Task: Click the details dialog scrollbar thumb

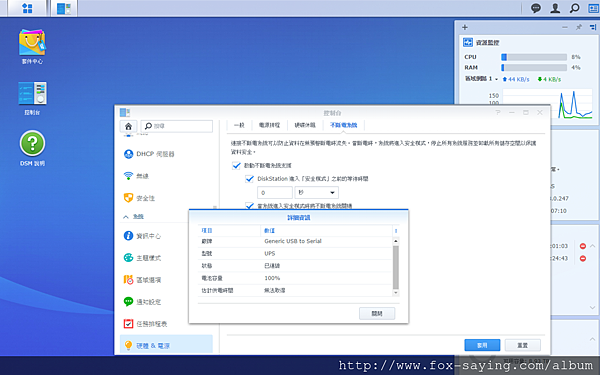Action: [396, 267]
